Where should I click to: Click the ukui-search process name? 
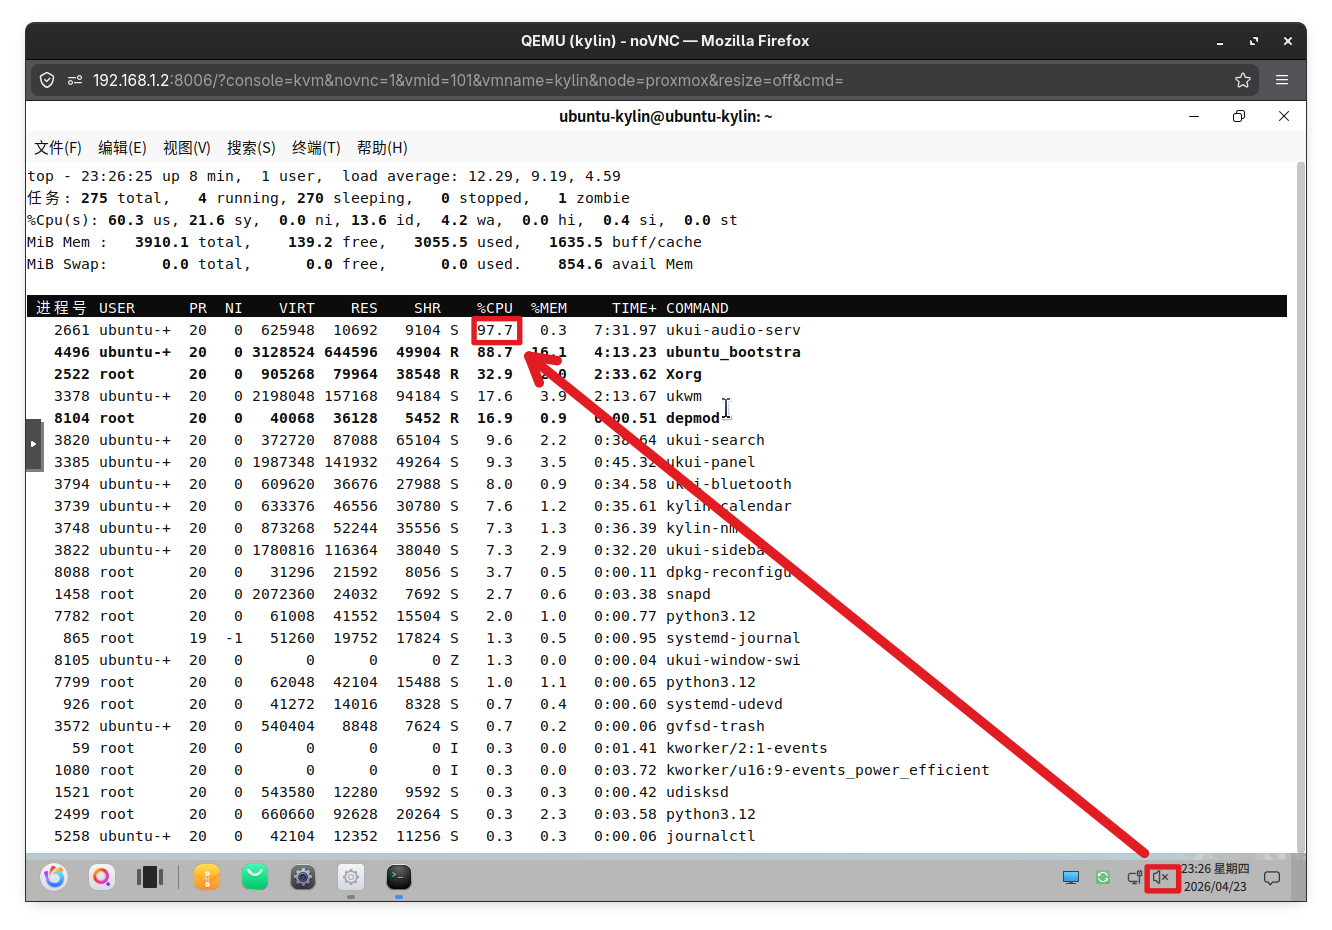point(715,440)
